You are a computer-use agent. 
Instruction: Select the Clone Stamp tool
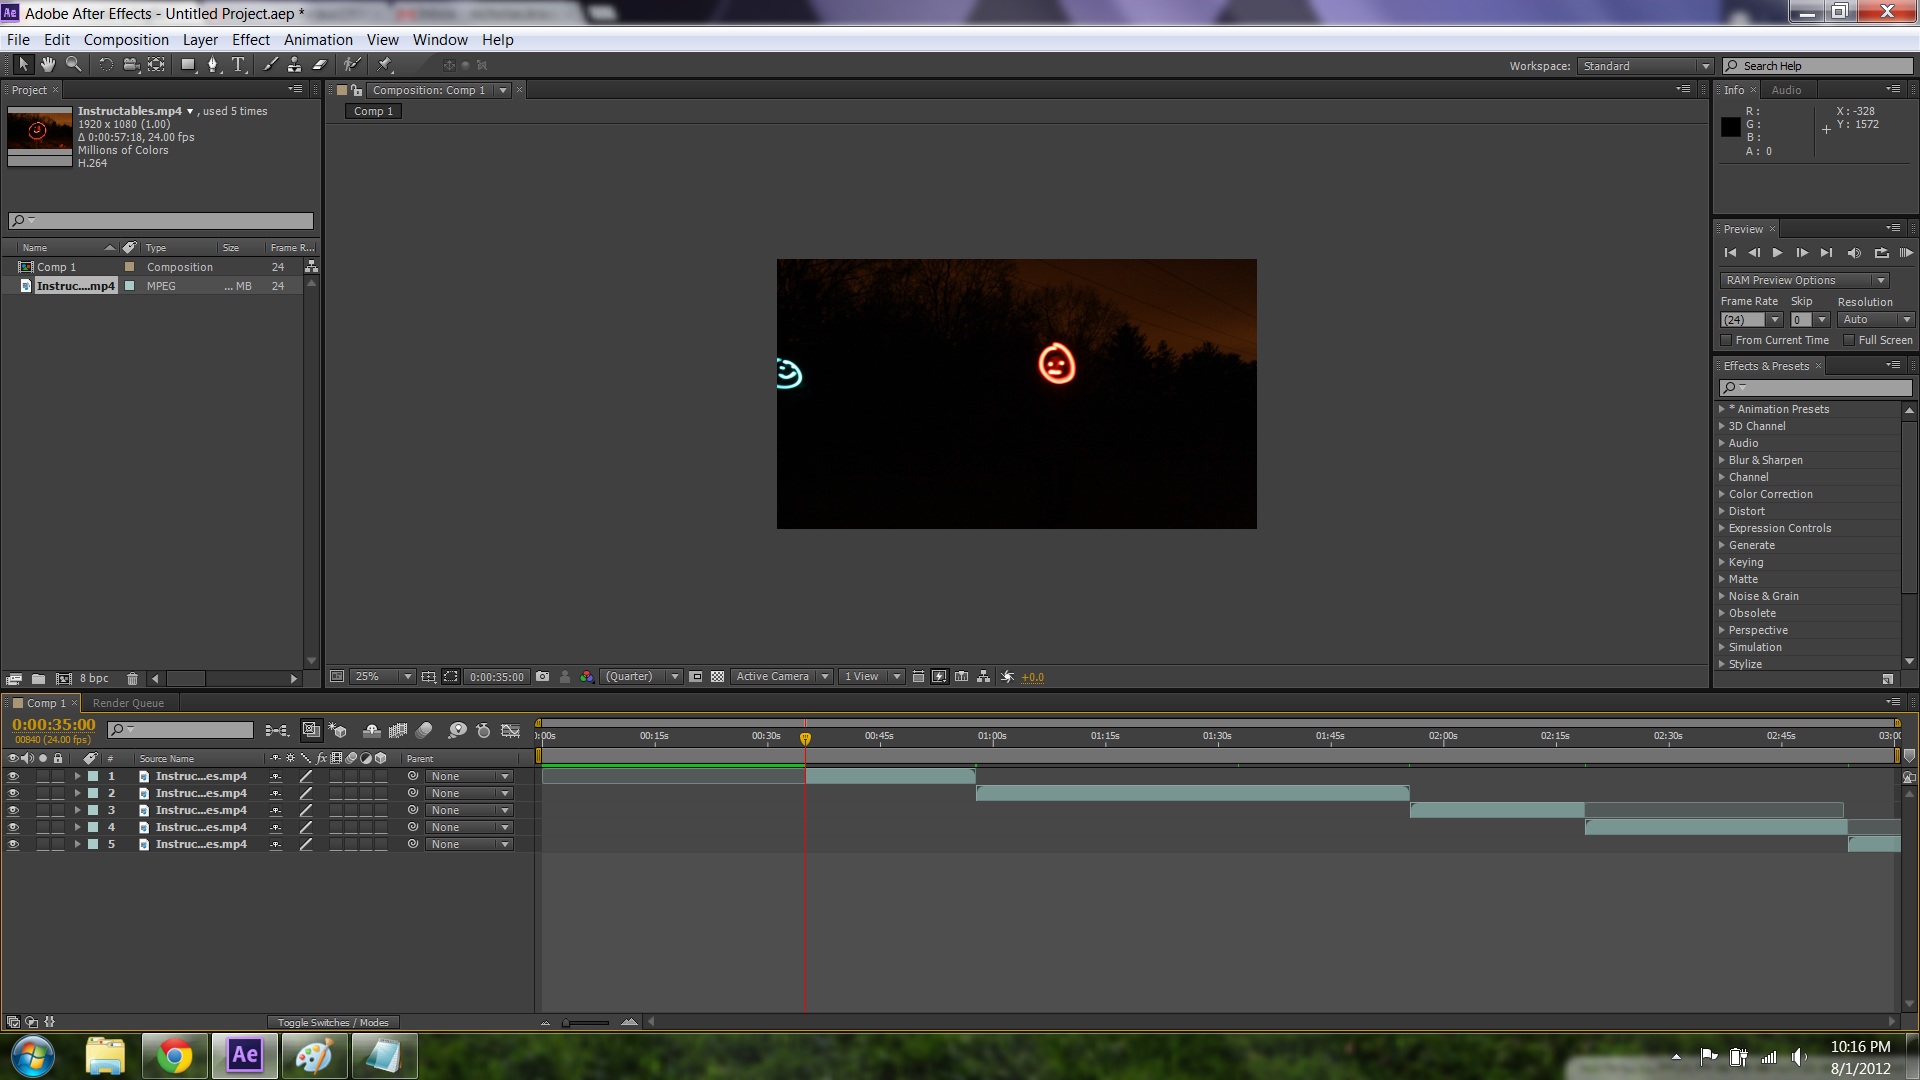pyautogui.click(x=294, y=64)
